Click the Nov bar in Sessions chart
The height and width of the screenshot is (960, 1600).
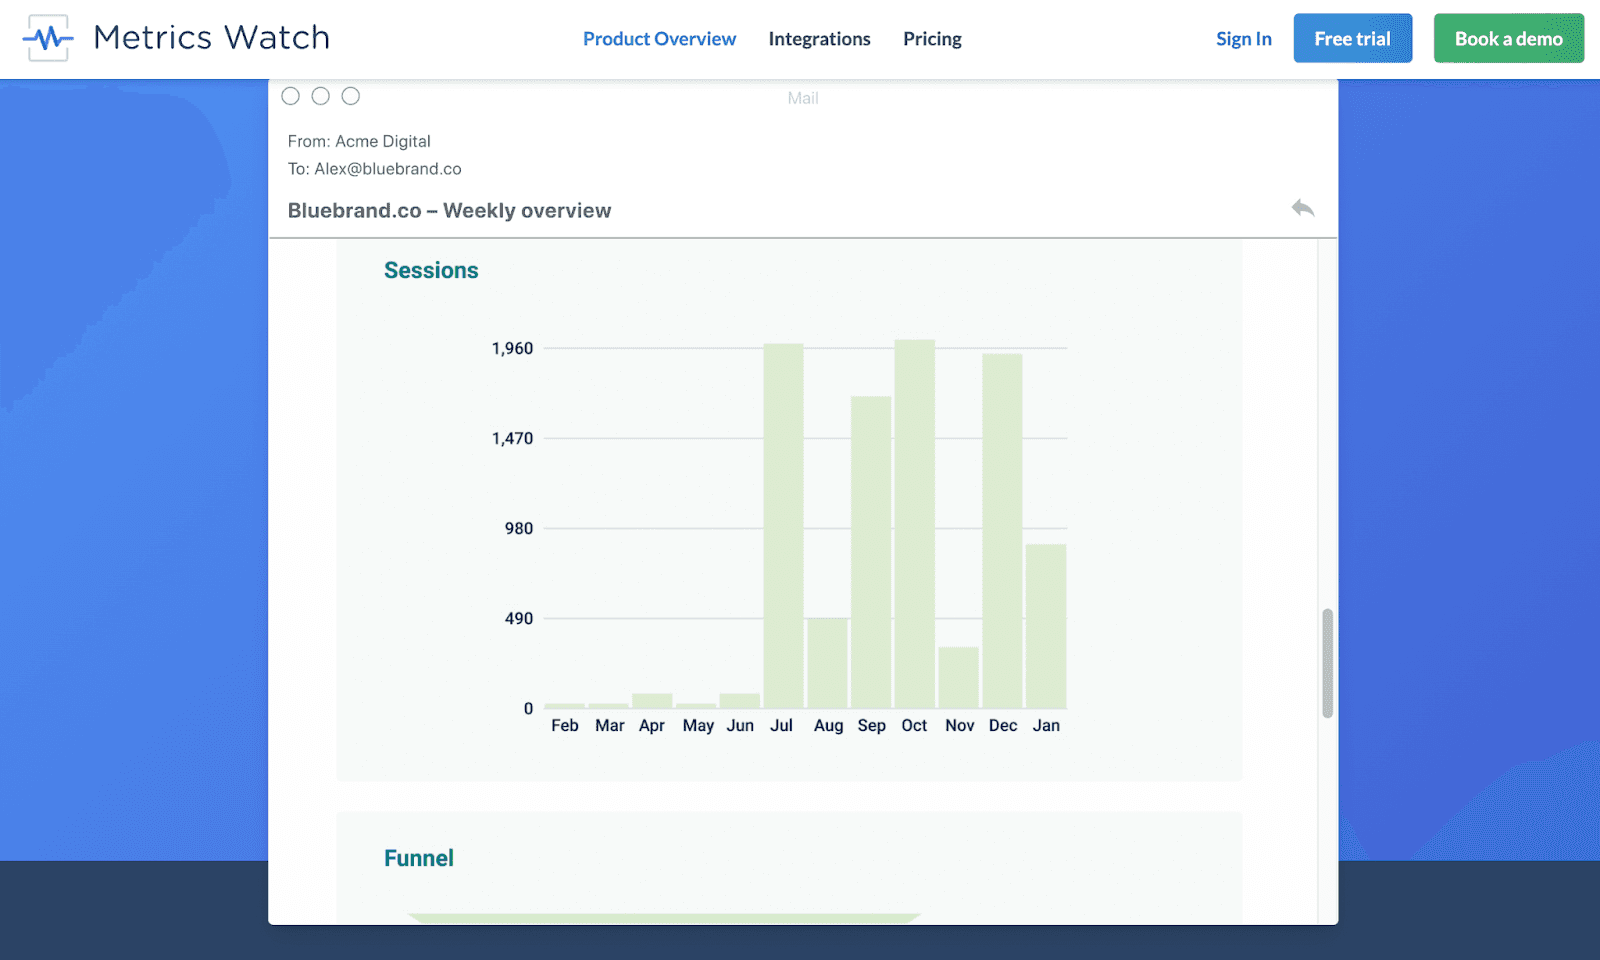pos(958,678)
